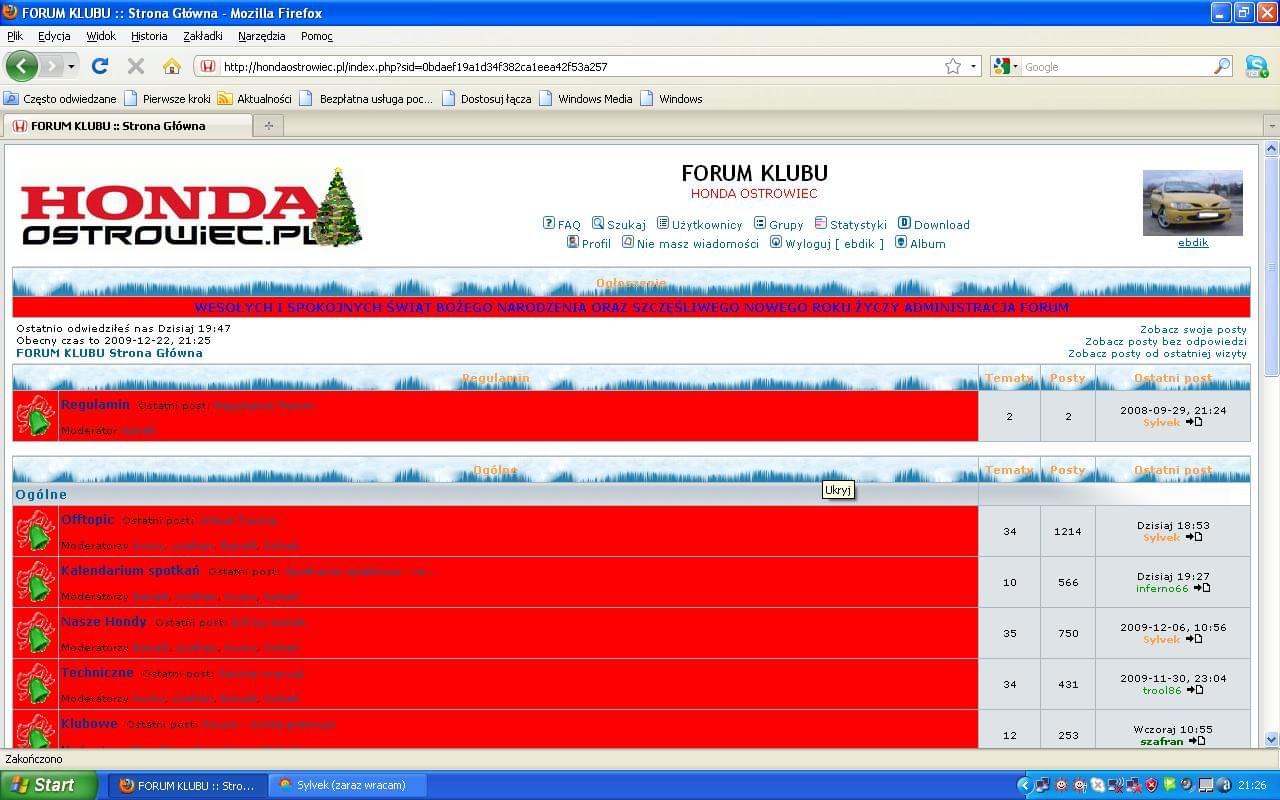The width and height of the screenshot is (1280, 800).
Task: Click the yellow car avatar thumbnail
Action: tap(1192, 203)
